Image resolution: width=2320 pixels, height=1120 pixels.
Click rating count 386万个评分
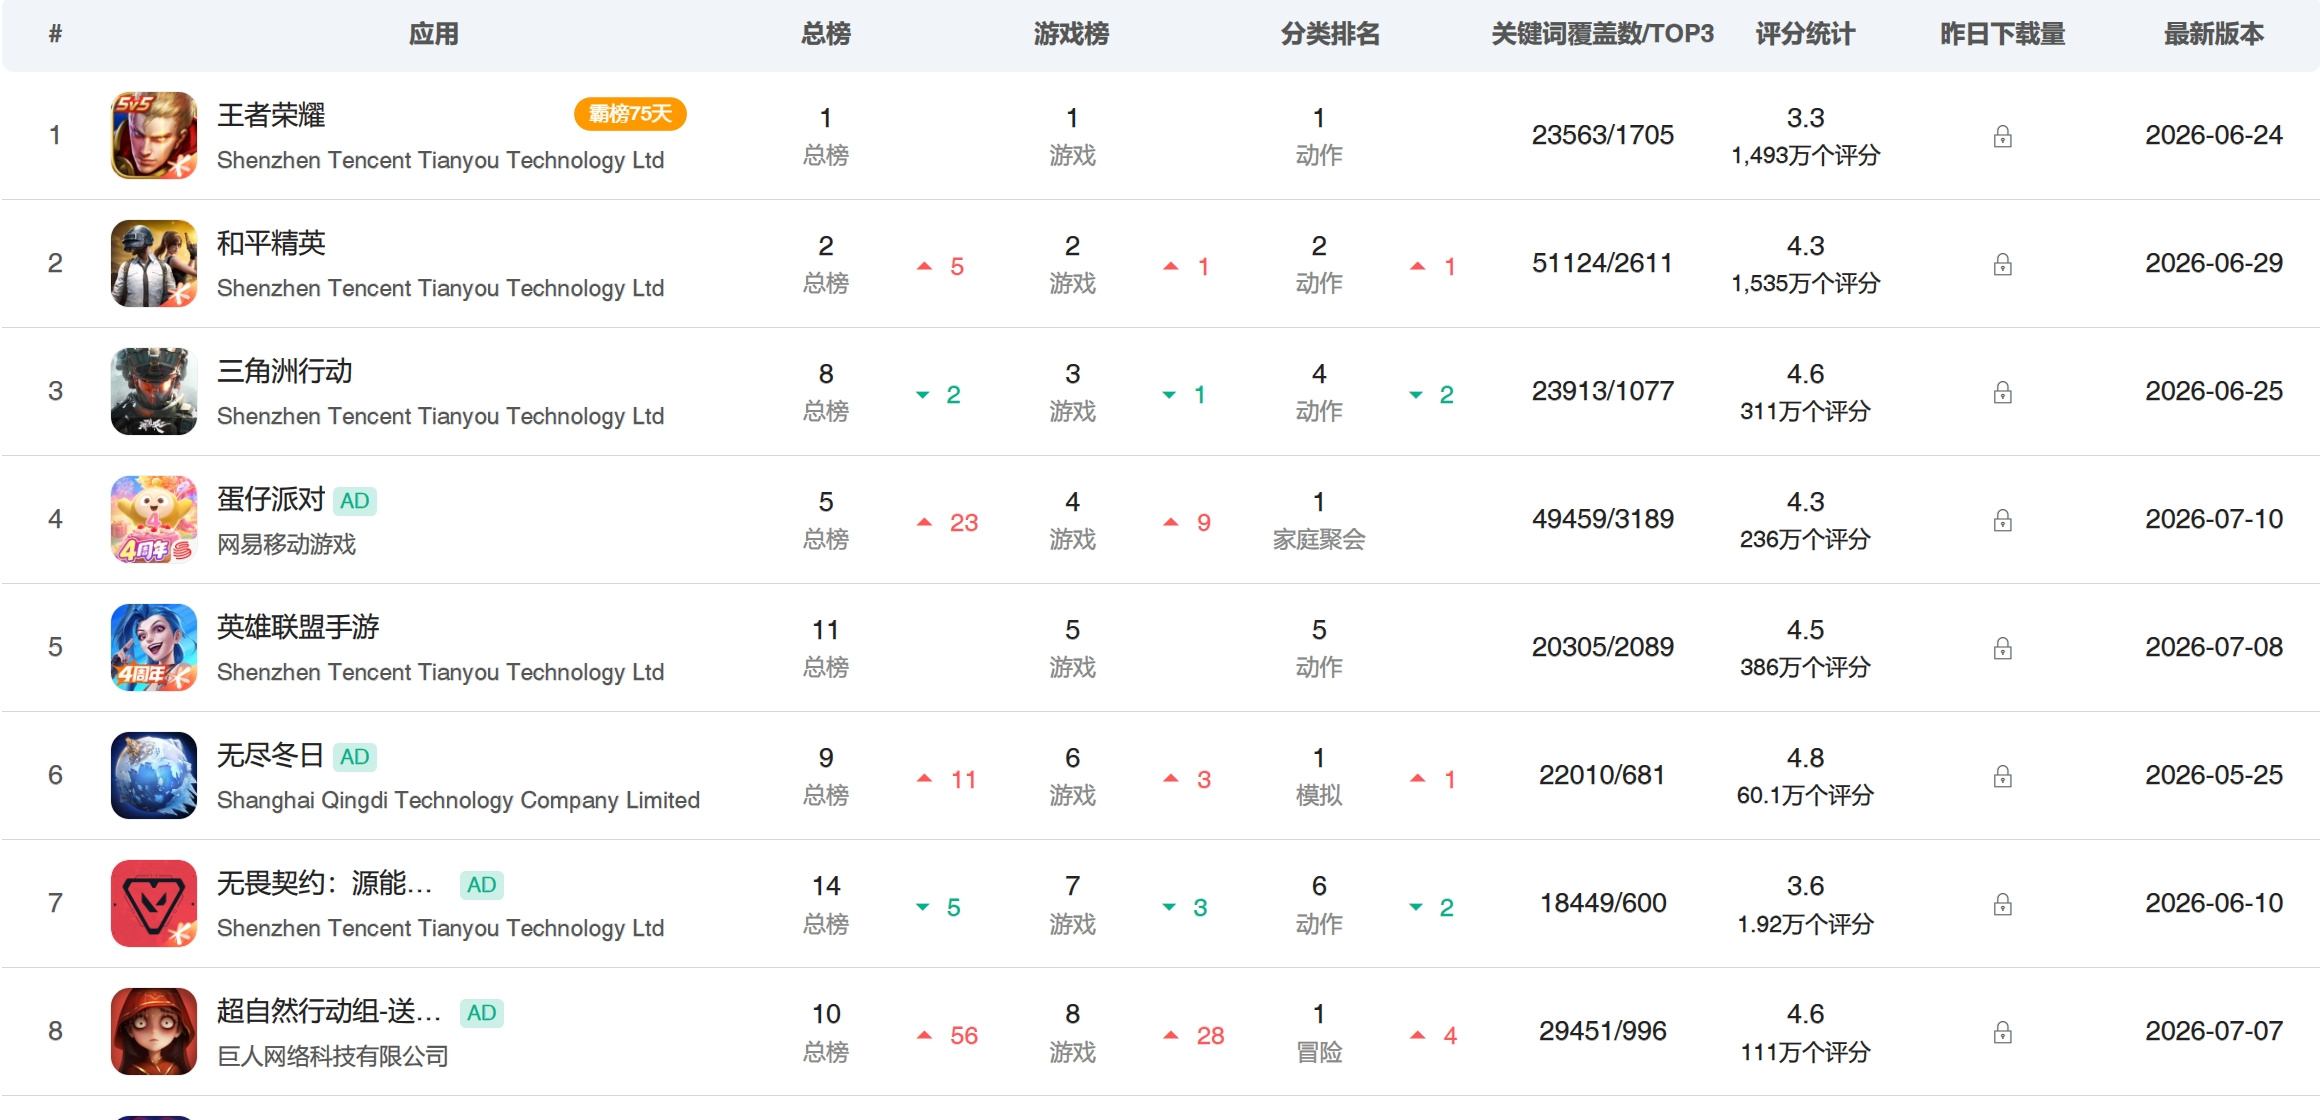tap(1806, 668)
